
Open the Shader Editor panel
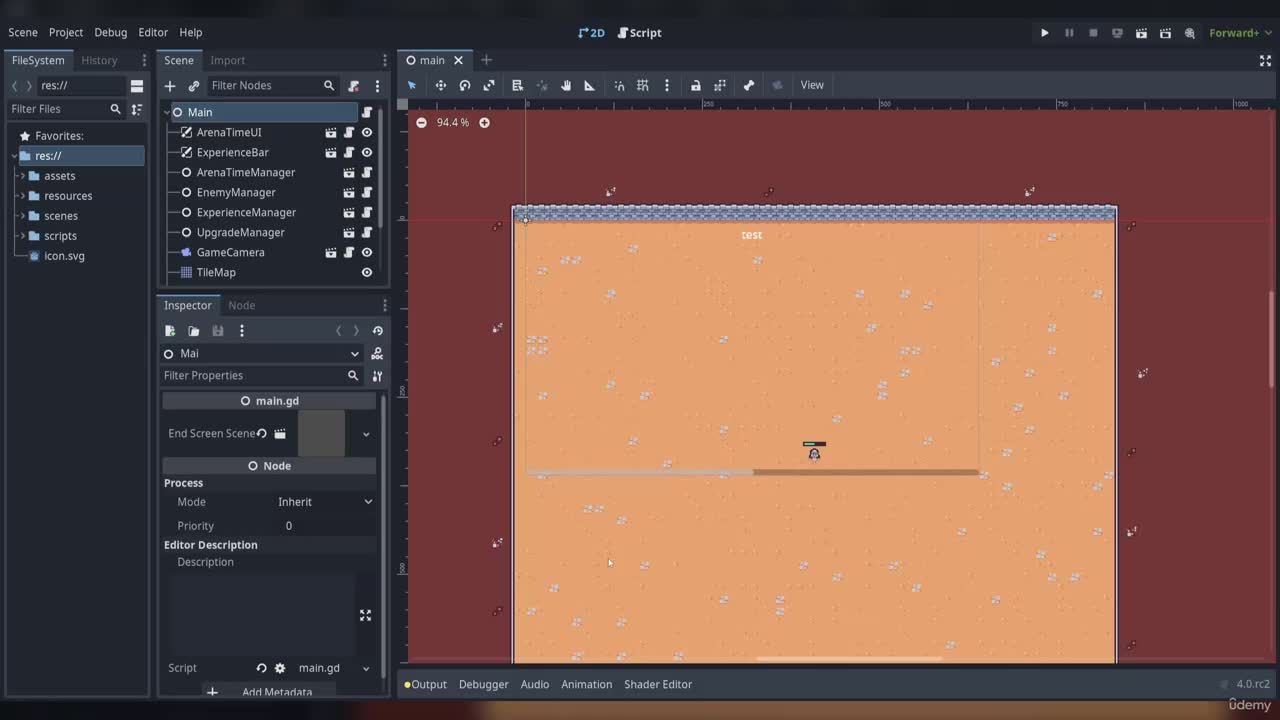(658, 684)
